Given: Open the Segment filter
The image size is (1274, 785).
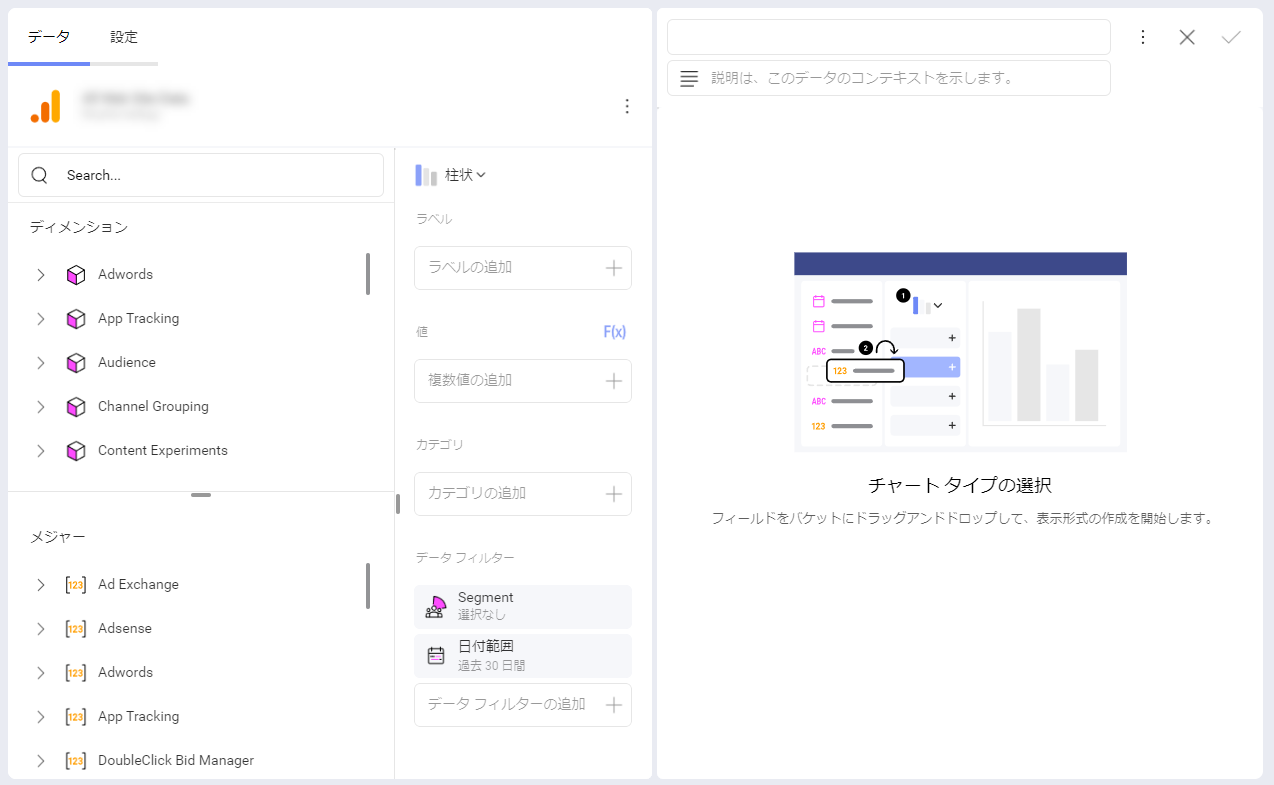Looking at the screenshot, I should (x=523, y=606).
